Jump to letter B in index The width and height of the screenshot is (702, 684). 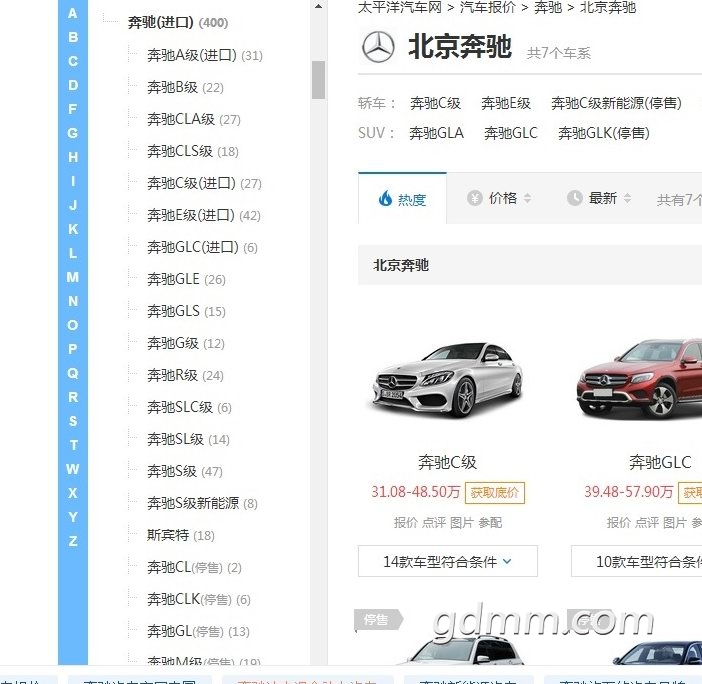tap(73, 37)
